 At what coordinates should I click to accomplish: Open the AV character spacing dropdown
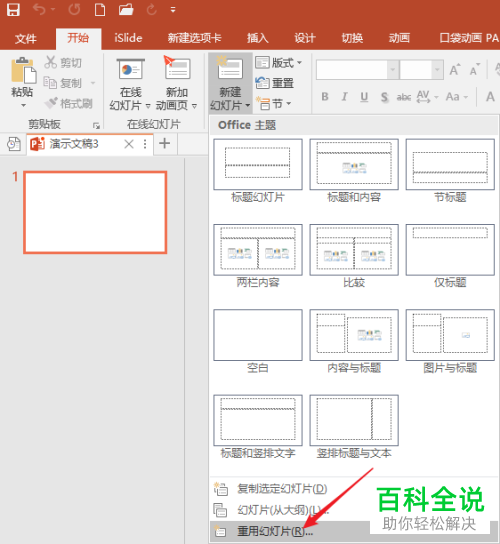427,97
